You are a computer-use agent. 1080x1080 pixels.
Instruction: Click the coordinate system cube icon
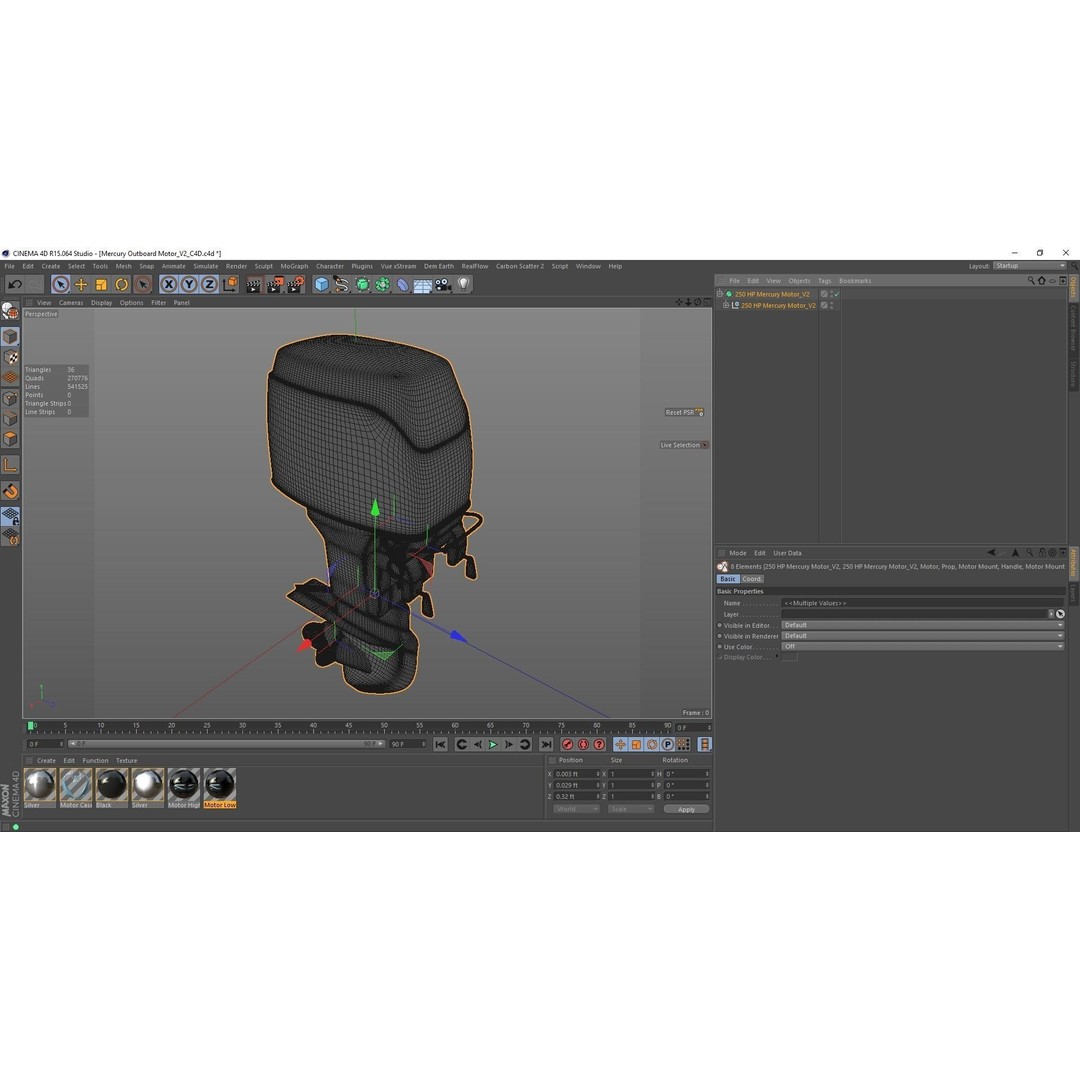coord(230,284)
